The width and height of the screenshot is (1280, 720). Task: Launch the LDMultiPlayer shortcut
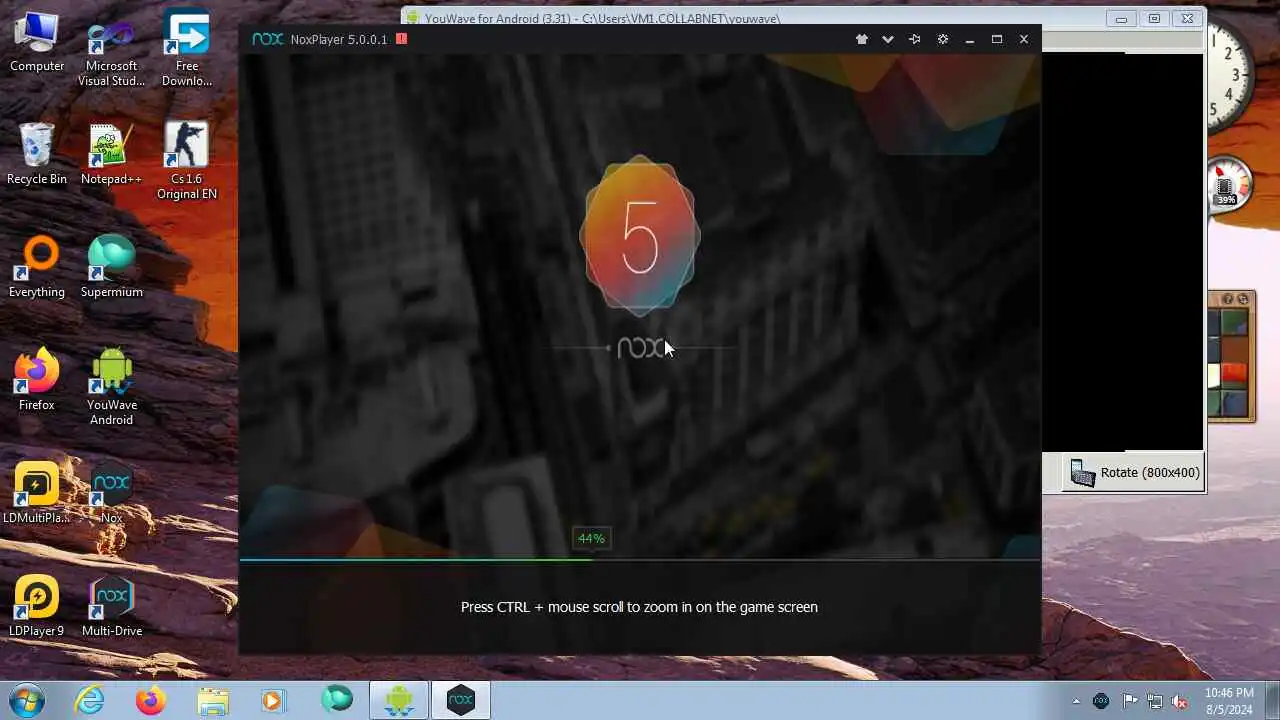37,493
